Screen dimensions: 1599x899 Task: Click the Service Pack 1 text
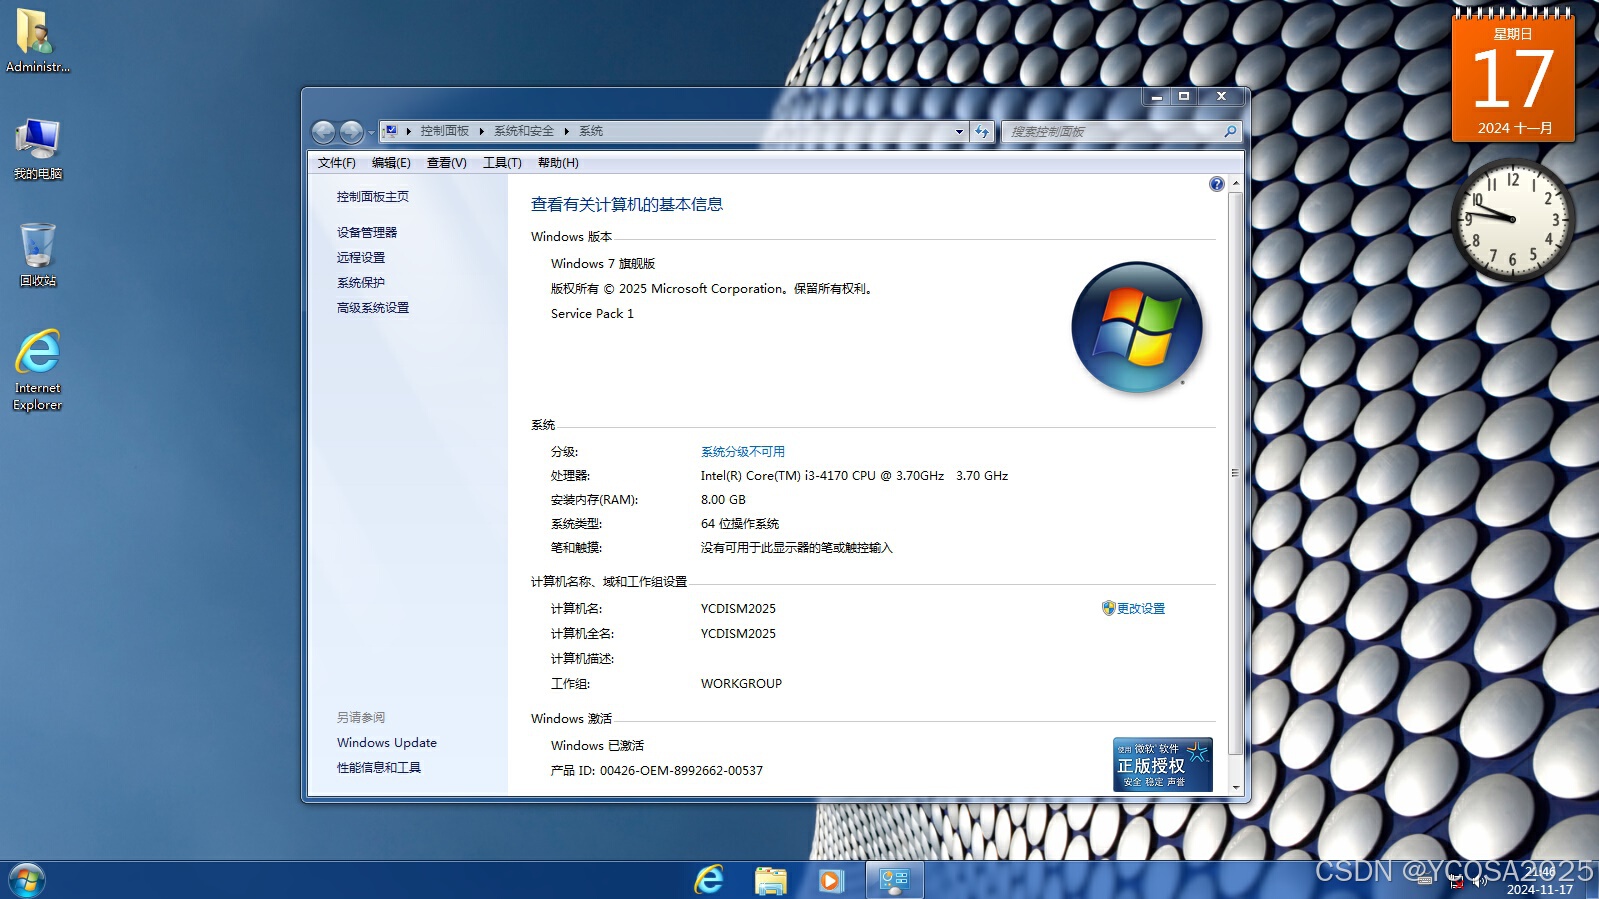click(x=592, y=314)
